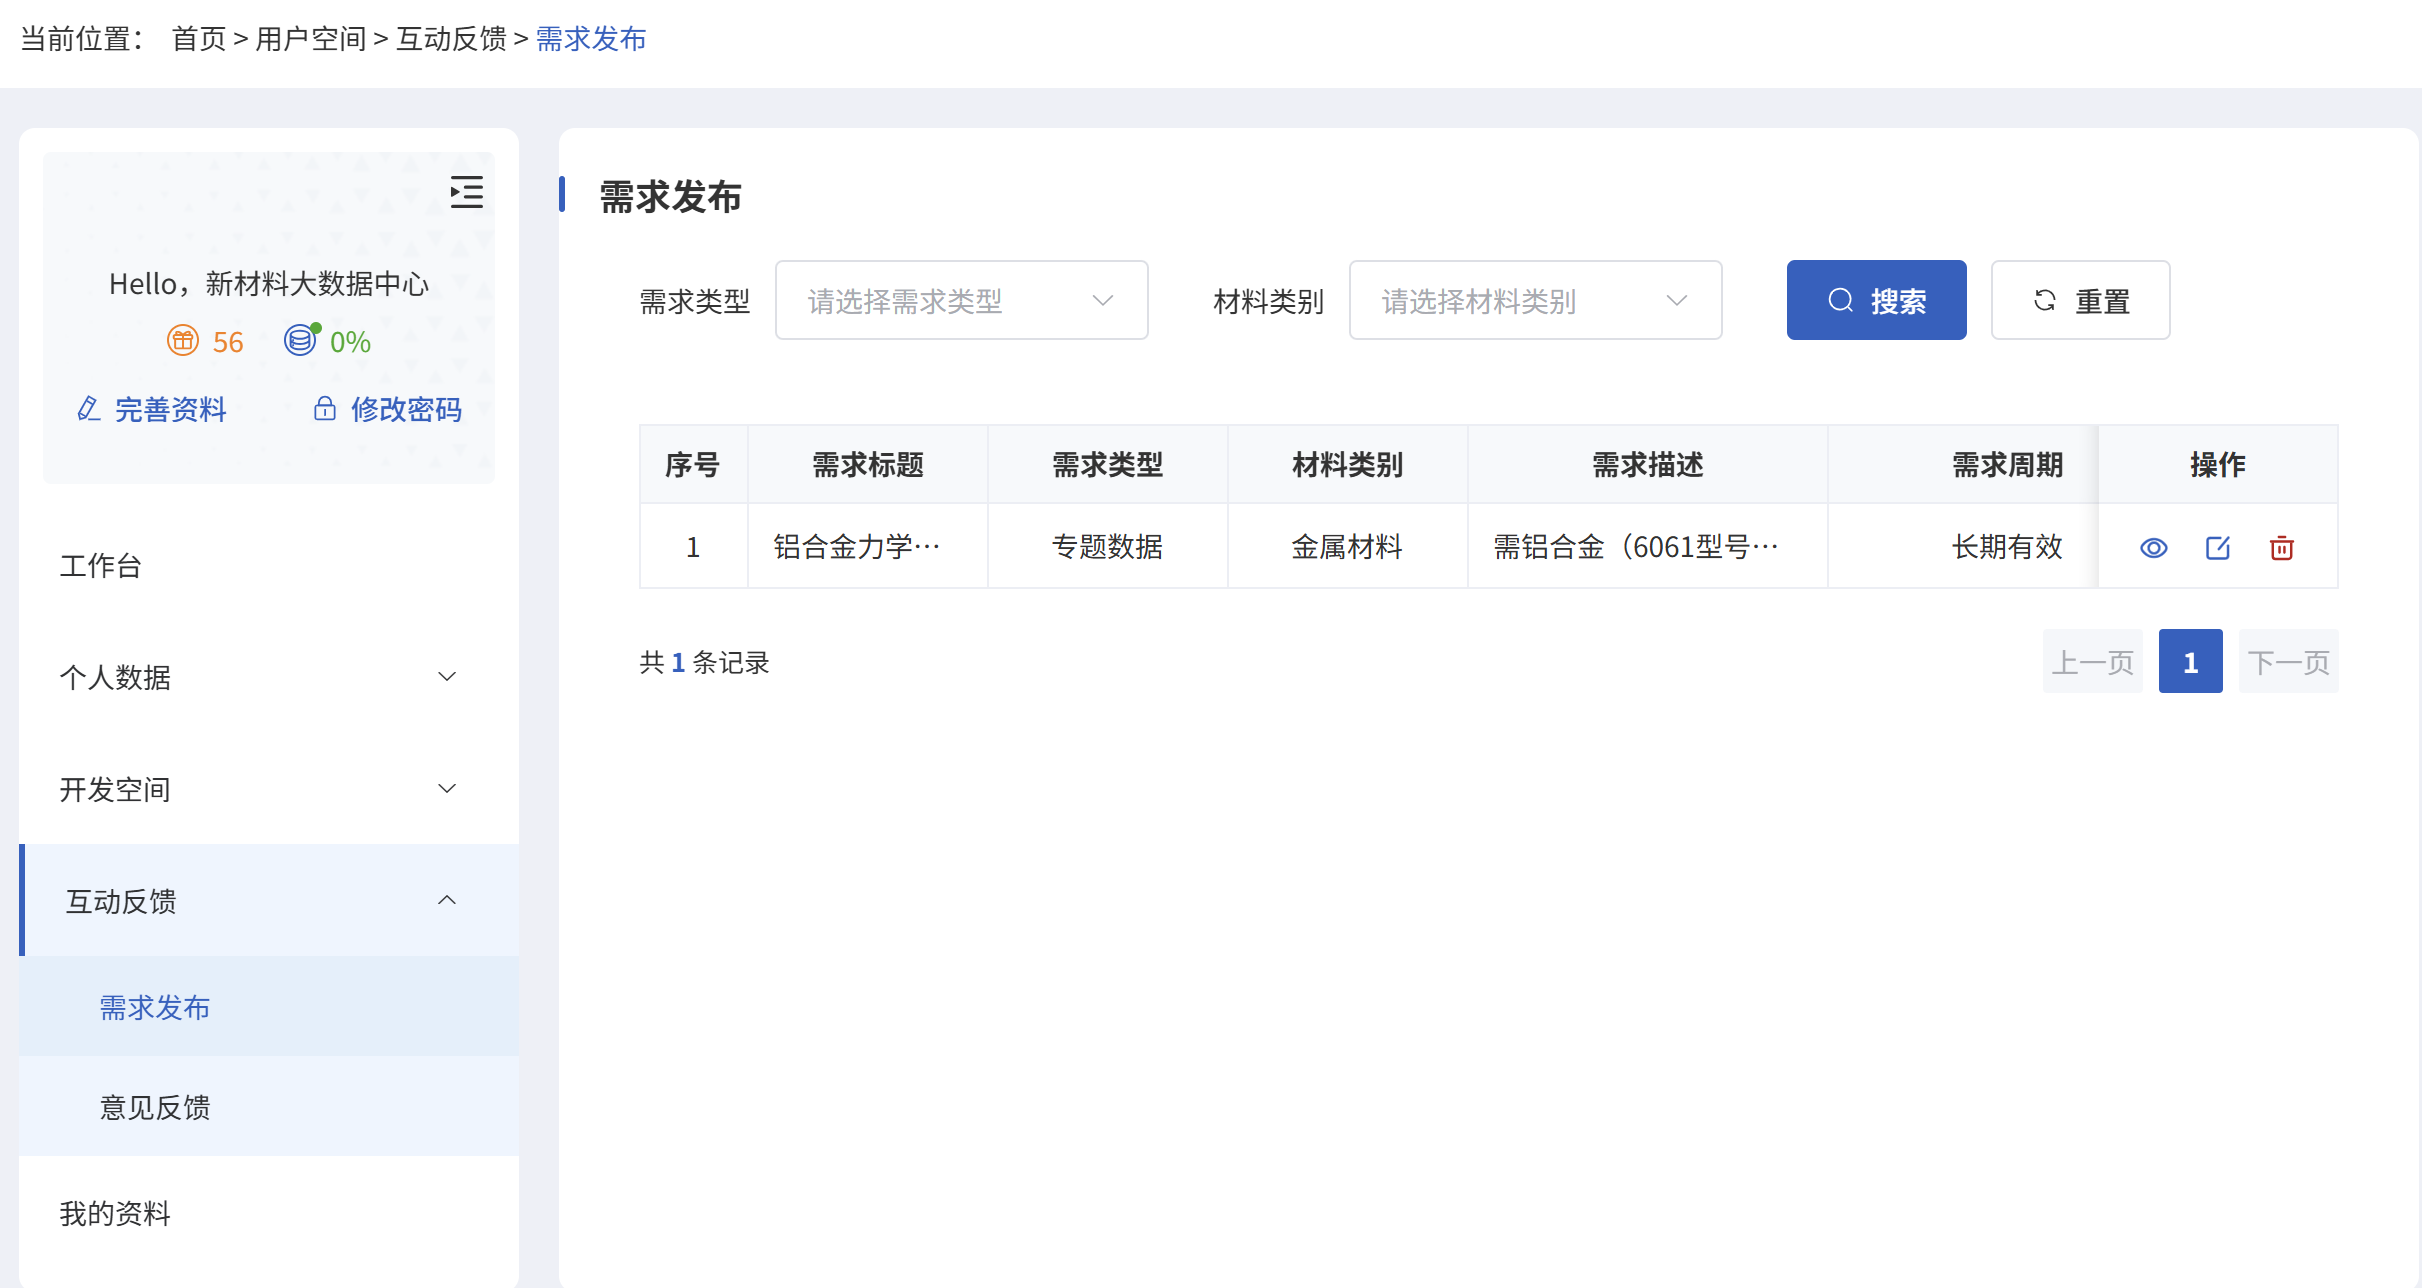
Task: Open 意见反馈 in the sidebar
Action: click(155, 1107)
